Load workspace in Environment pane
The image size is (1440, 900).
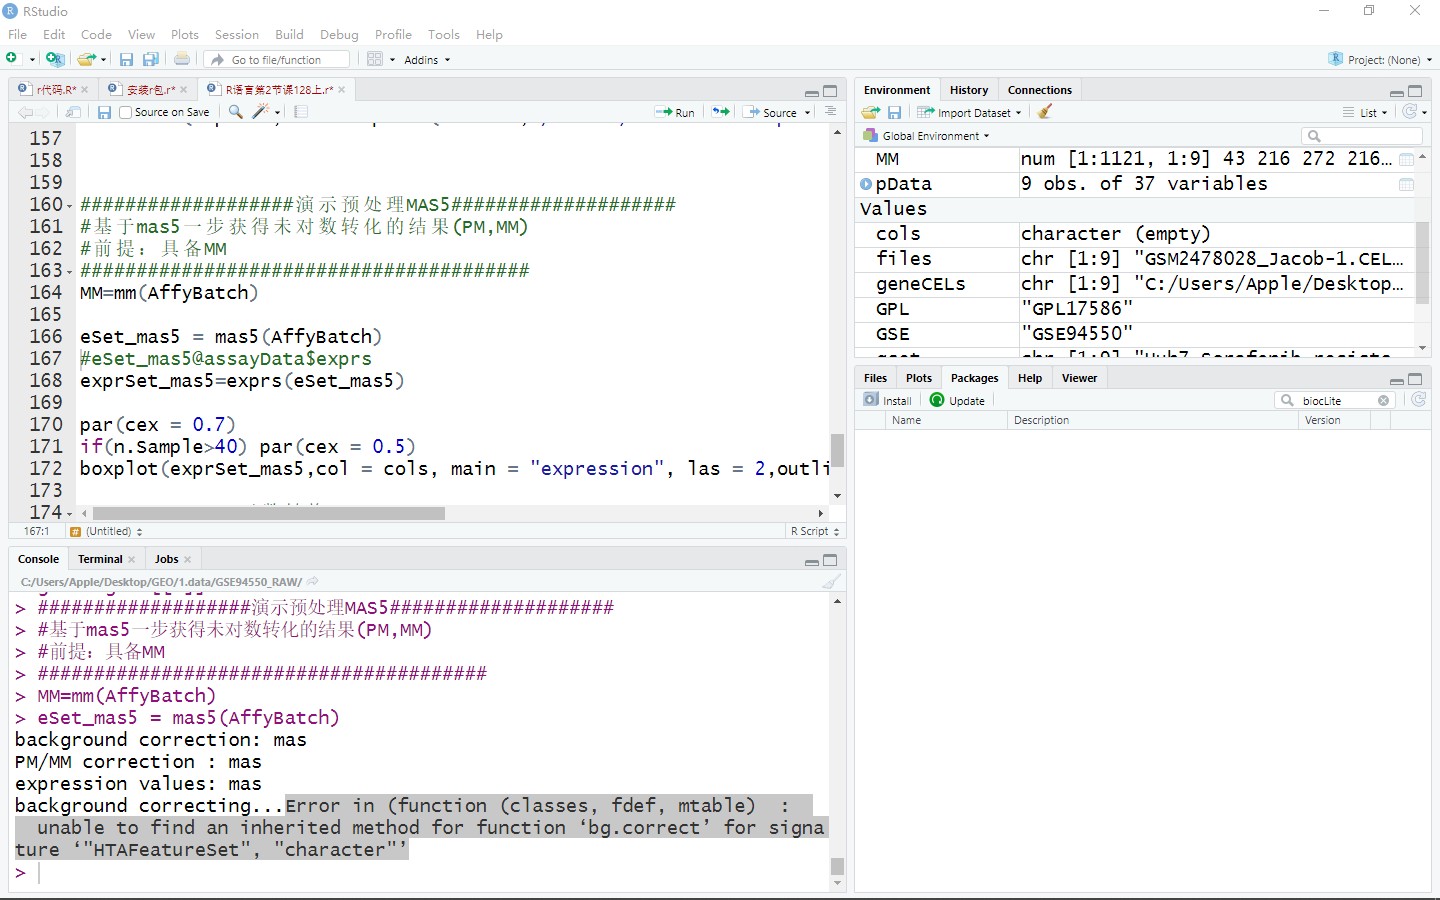pos(871,112)
